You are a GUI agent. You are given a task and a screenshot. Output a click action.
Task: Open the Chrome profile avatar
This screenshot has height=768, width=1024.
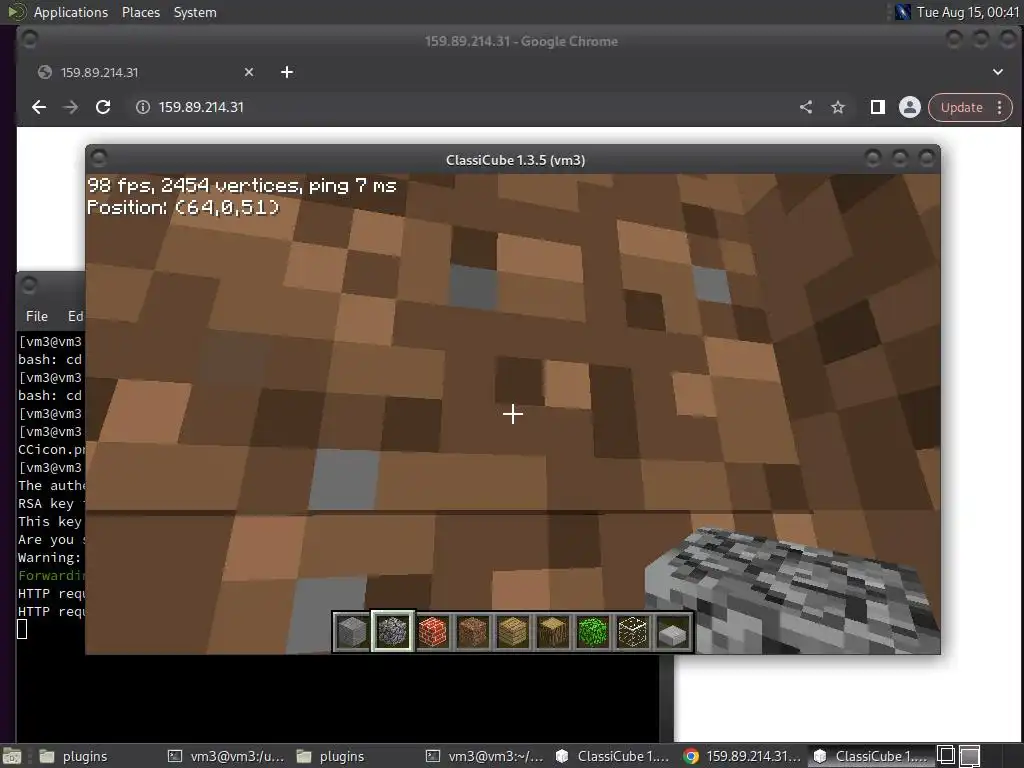click(x=910, y=107)
